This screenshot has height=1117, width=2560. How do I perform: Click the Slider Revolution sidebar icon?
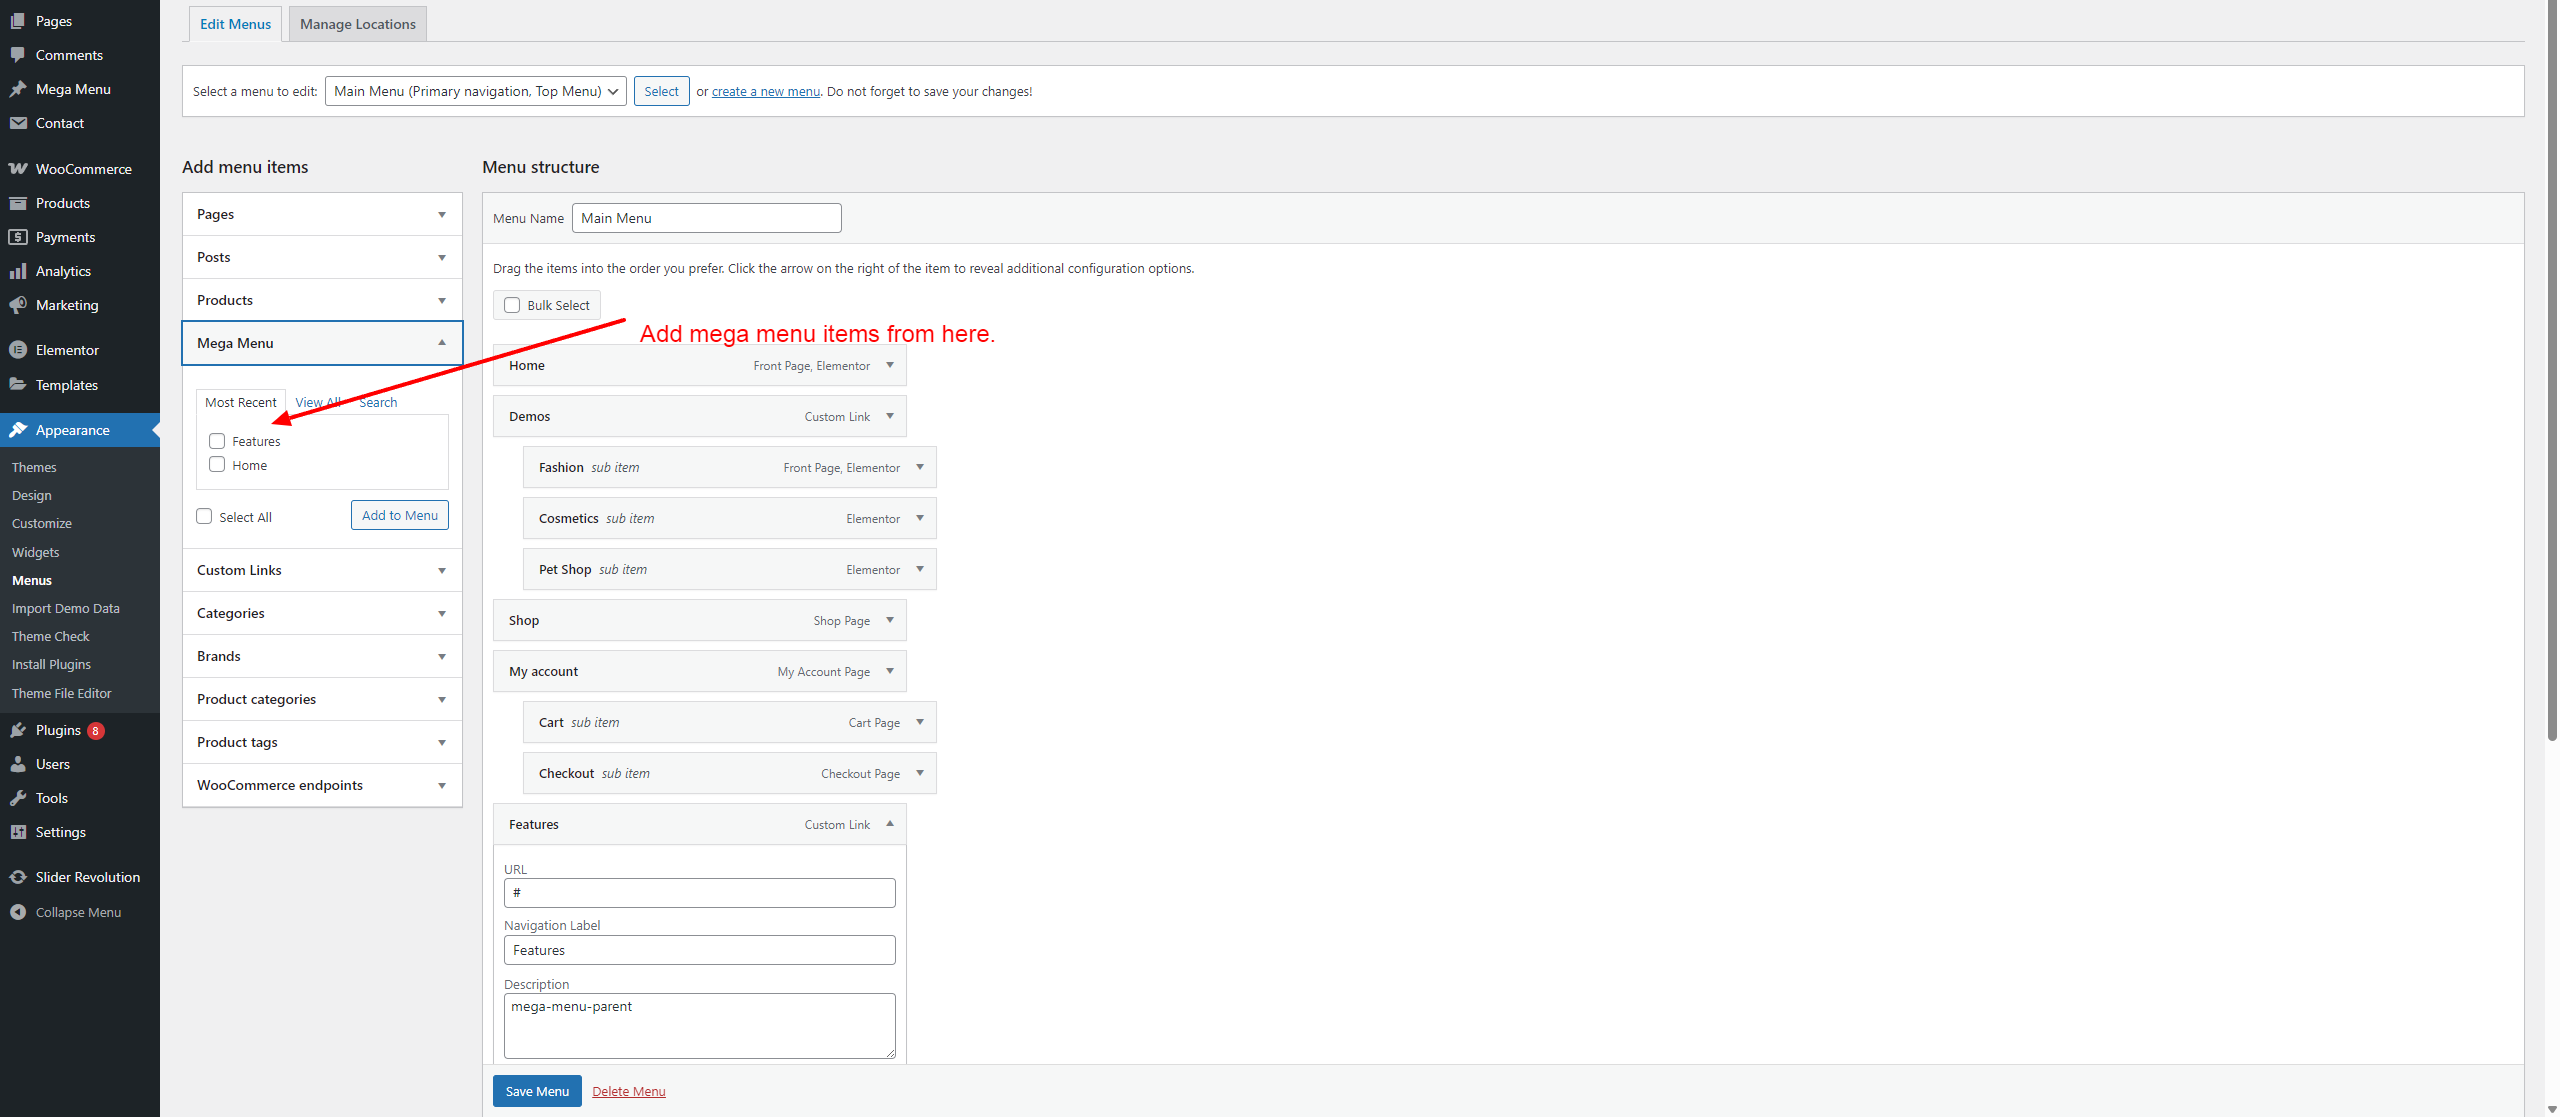pyautogui.click(x=18, y=877)
